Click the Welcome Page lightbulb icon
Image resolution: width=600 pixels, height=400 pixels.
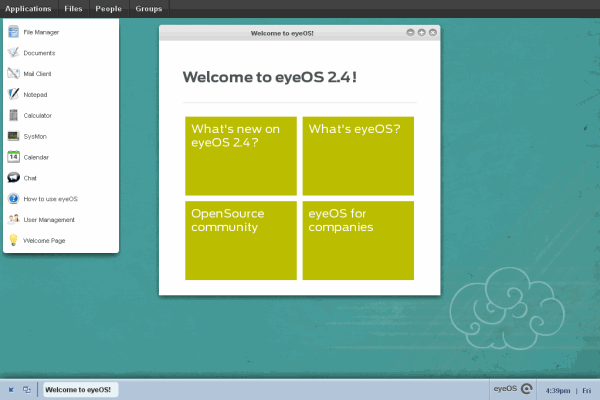[x=13, y=240]
